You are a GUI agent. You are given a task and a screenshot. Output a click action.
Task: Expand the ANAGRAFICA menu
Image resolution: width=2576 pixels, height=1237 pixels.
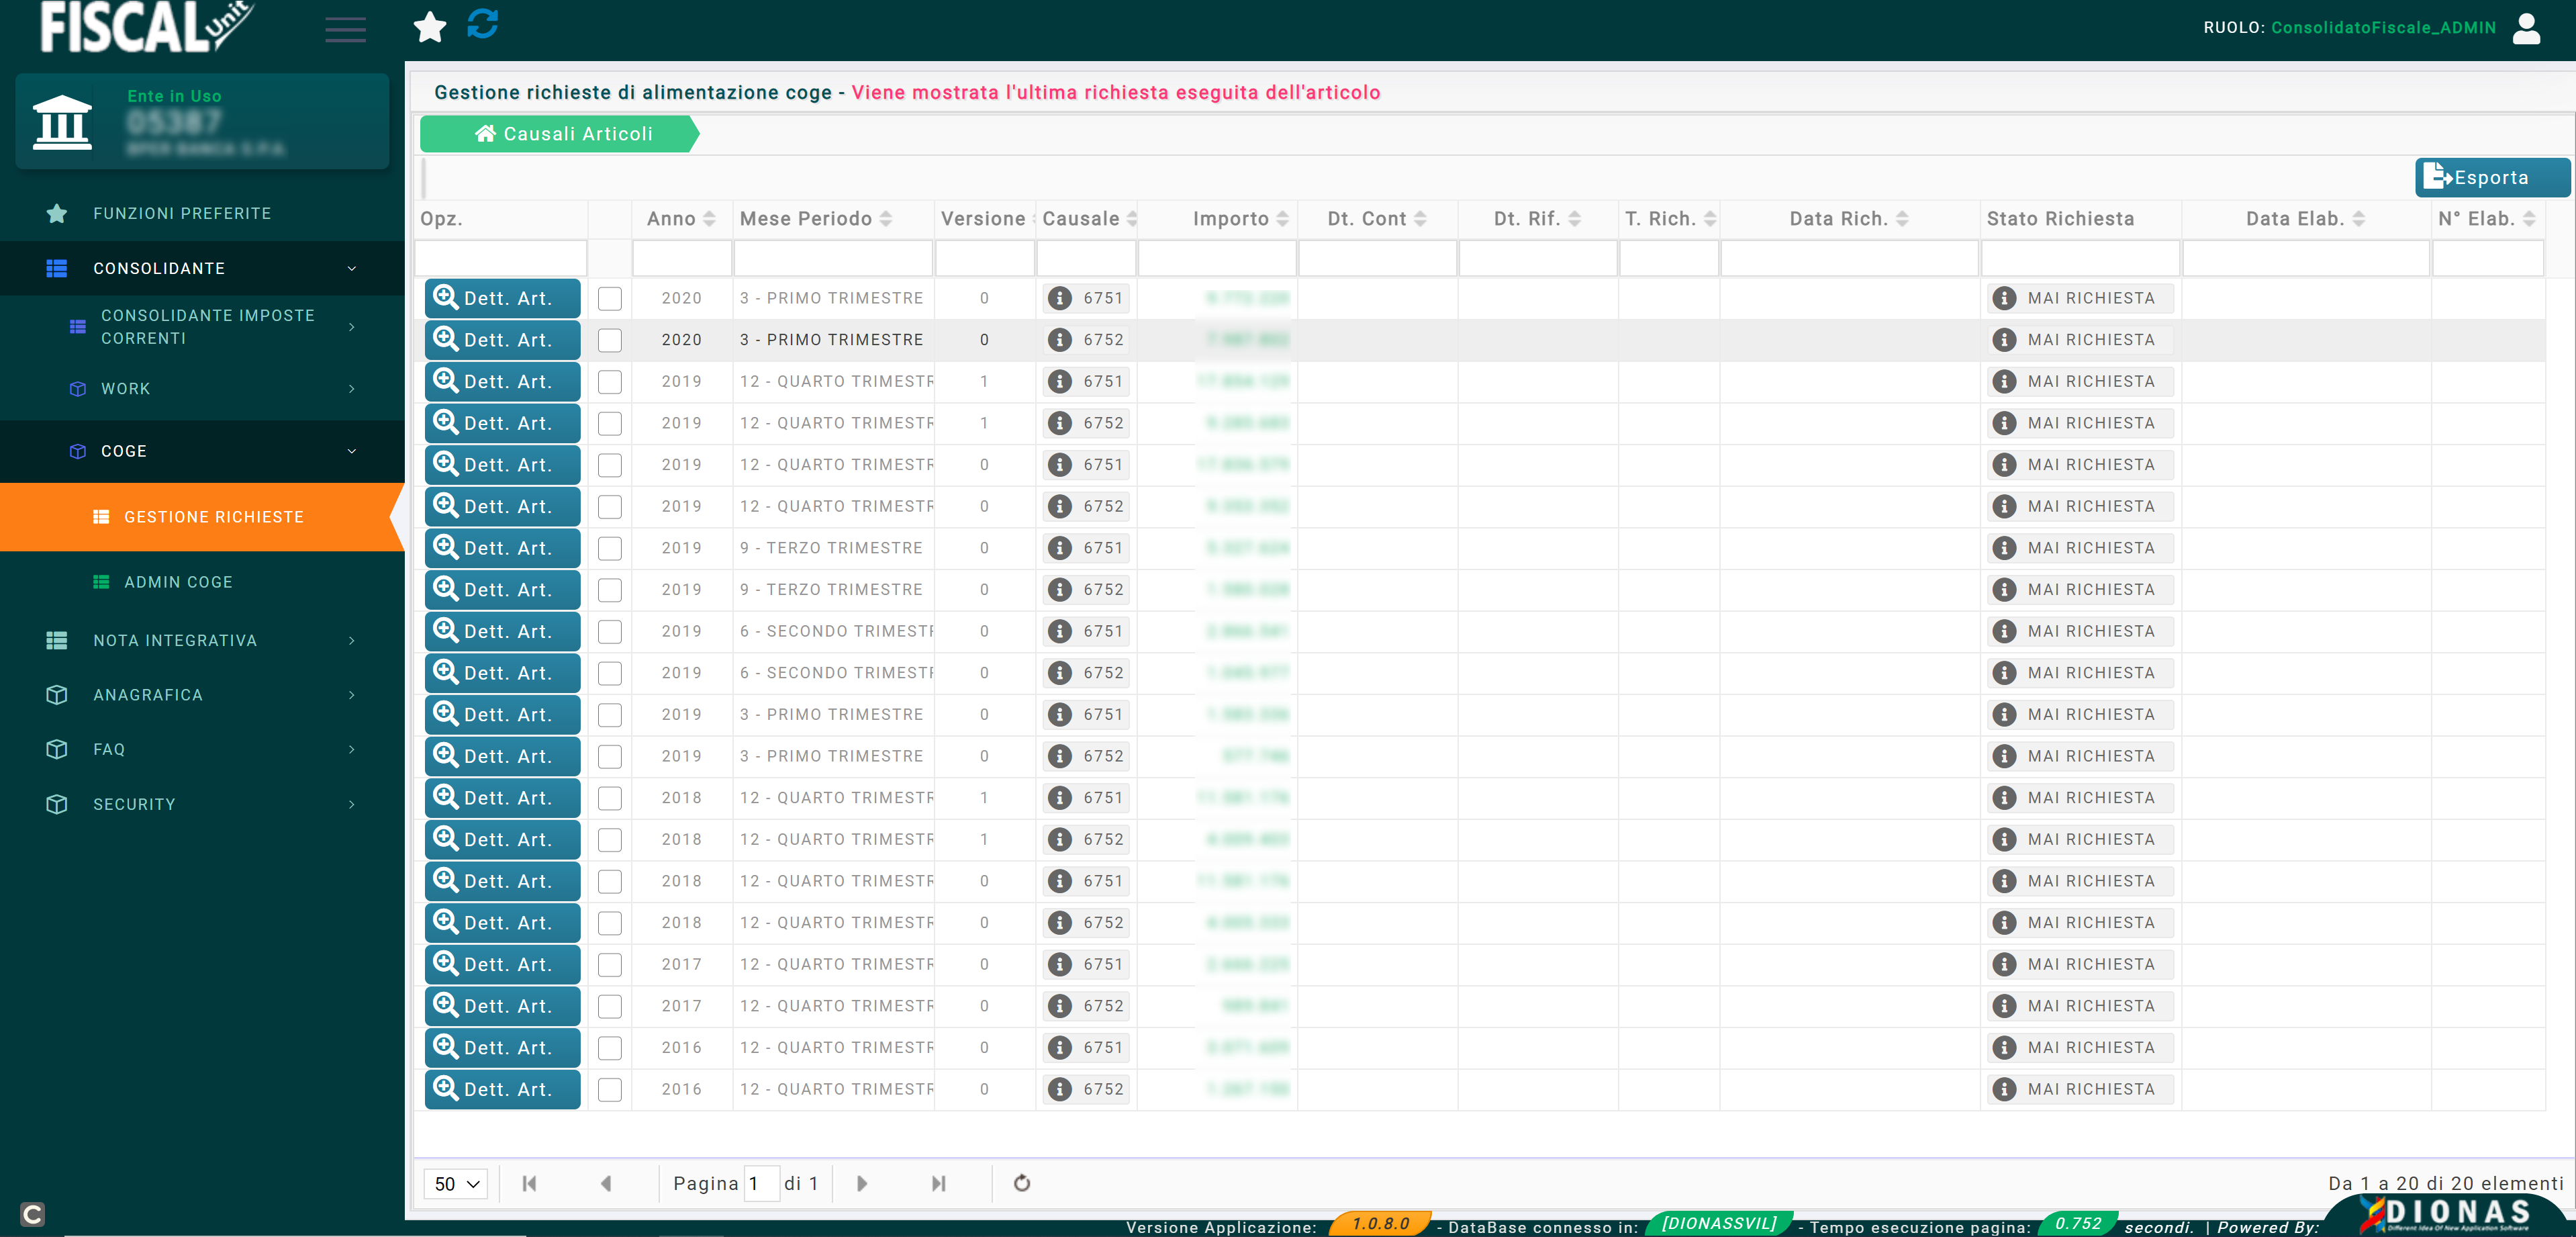click(352, 695)
